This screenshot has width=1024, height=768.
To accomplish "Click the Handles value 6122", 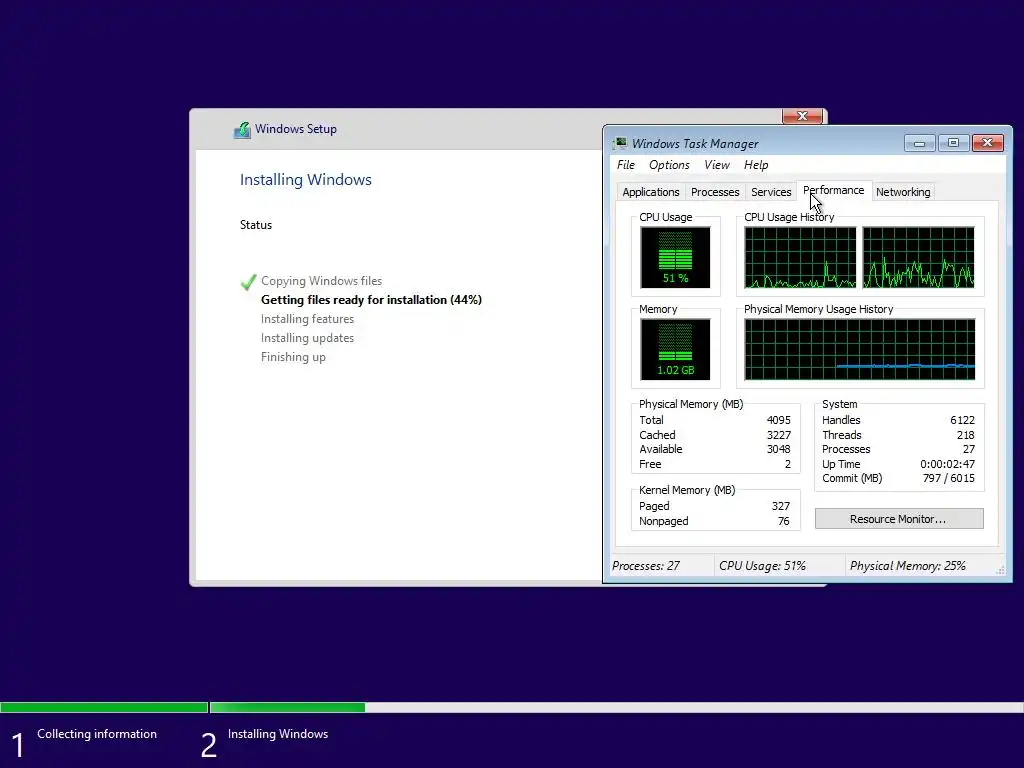I will [962, 420].
